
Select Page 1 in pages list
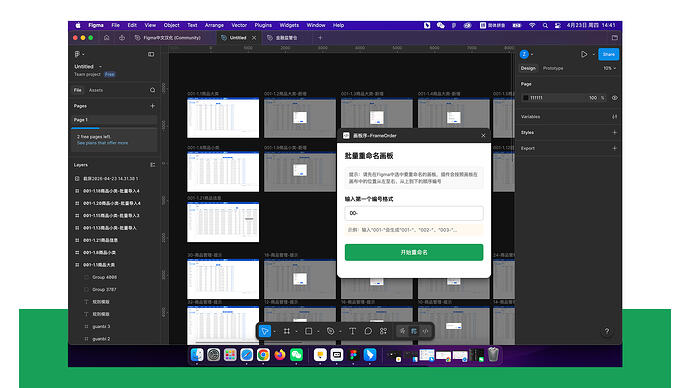coord(114,120)
